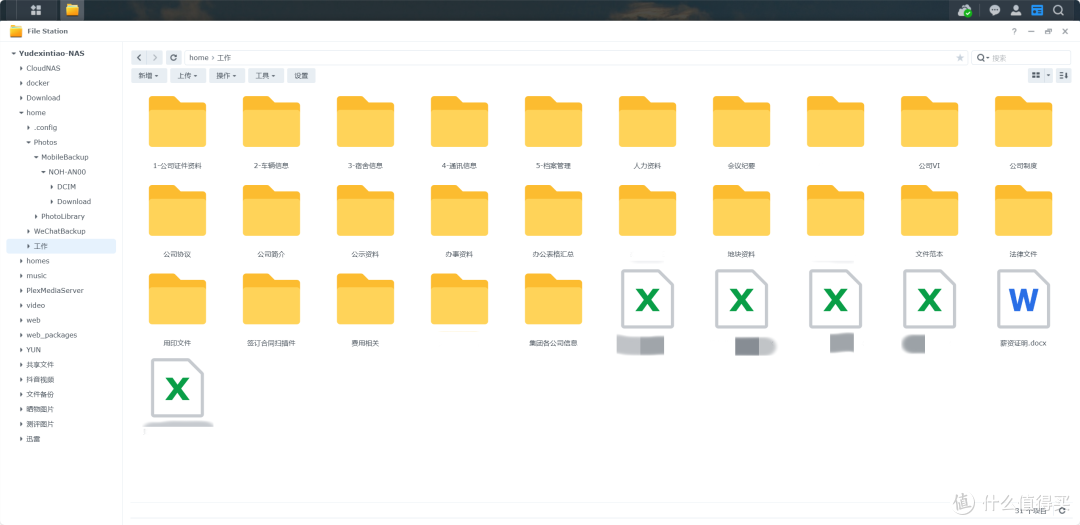Refresh the current folder listing
The width and height of the screenshot is (1080, 525).
coord(174,58)
